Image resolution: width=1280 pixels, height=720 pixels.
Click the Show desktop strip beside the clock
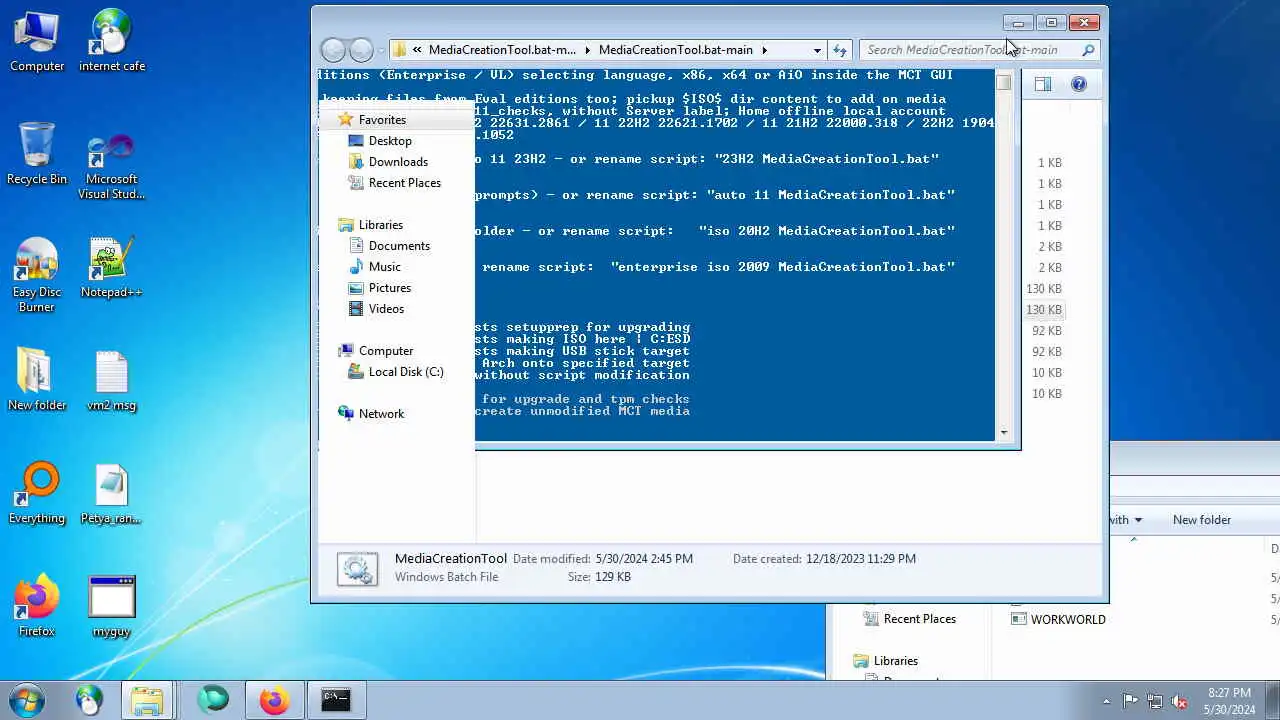click(x=1273, y=700)
